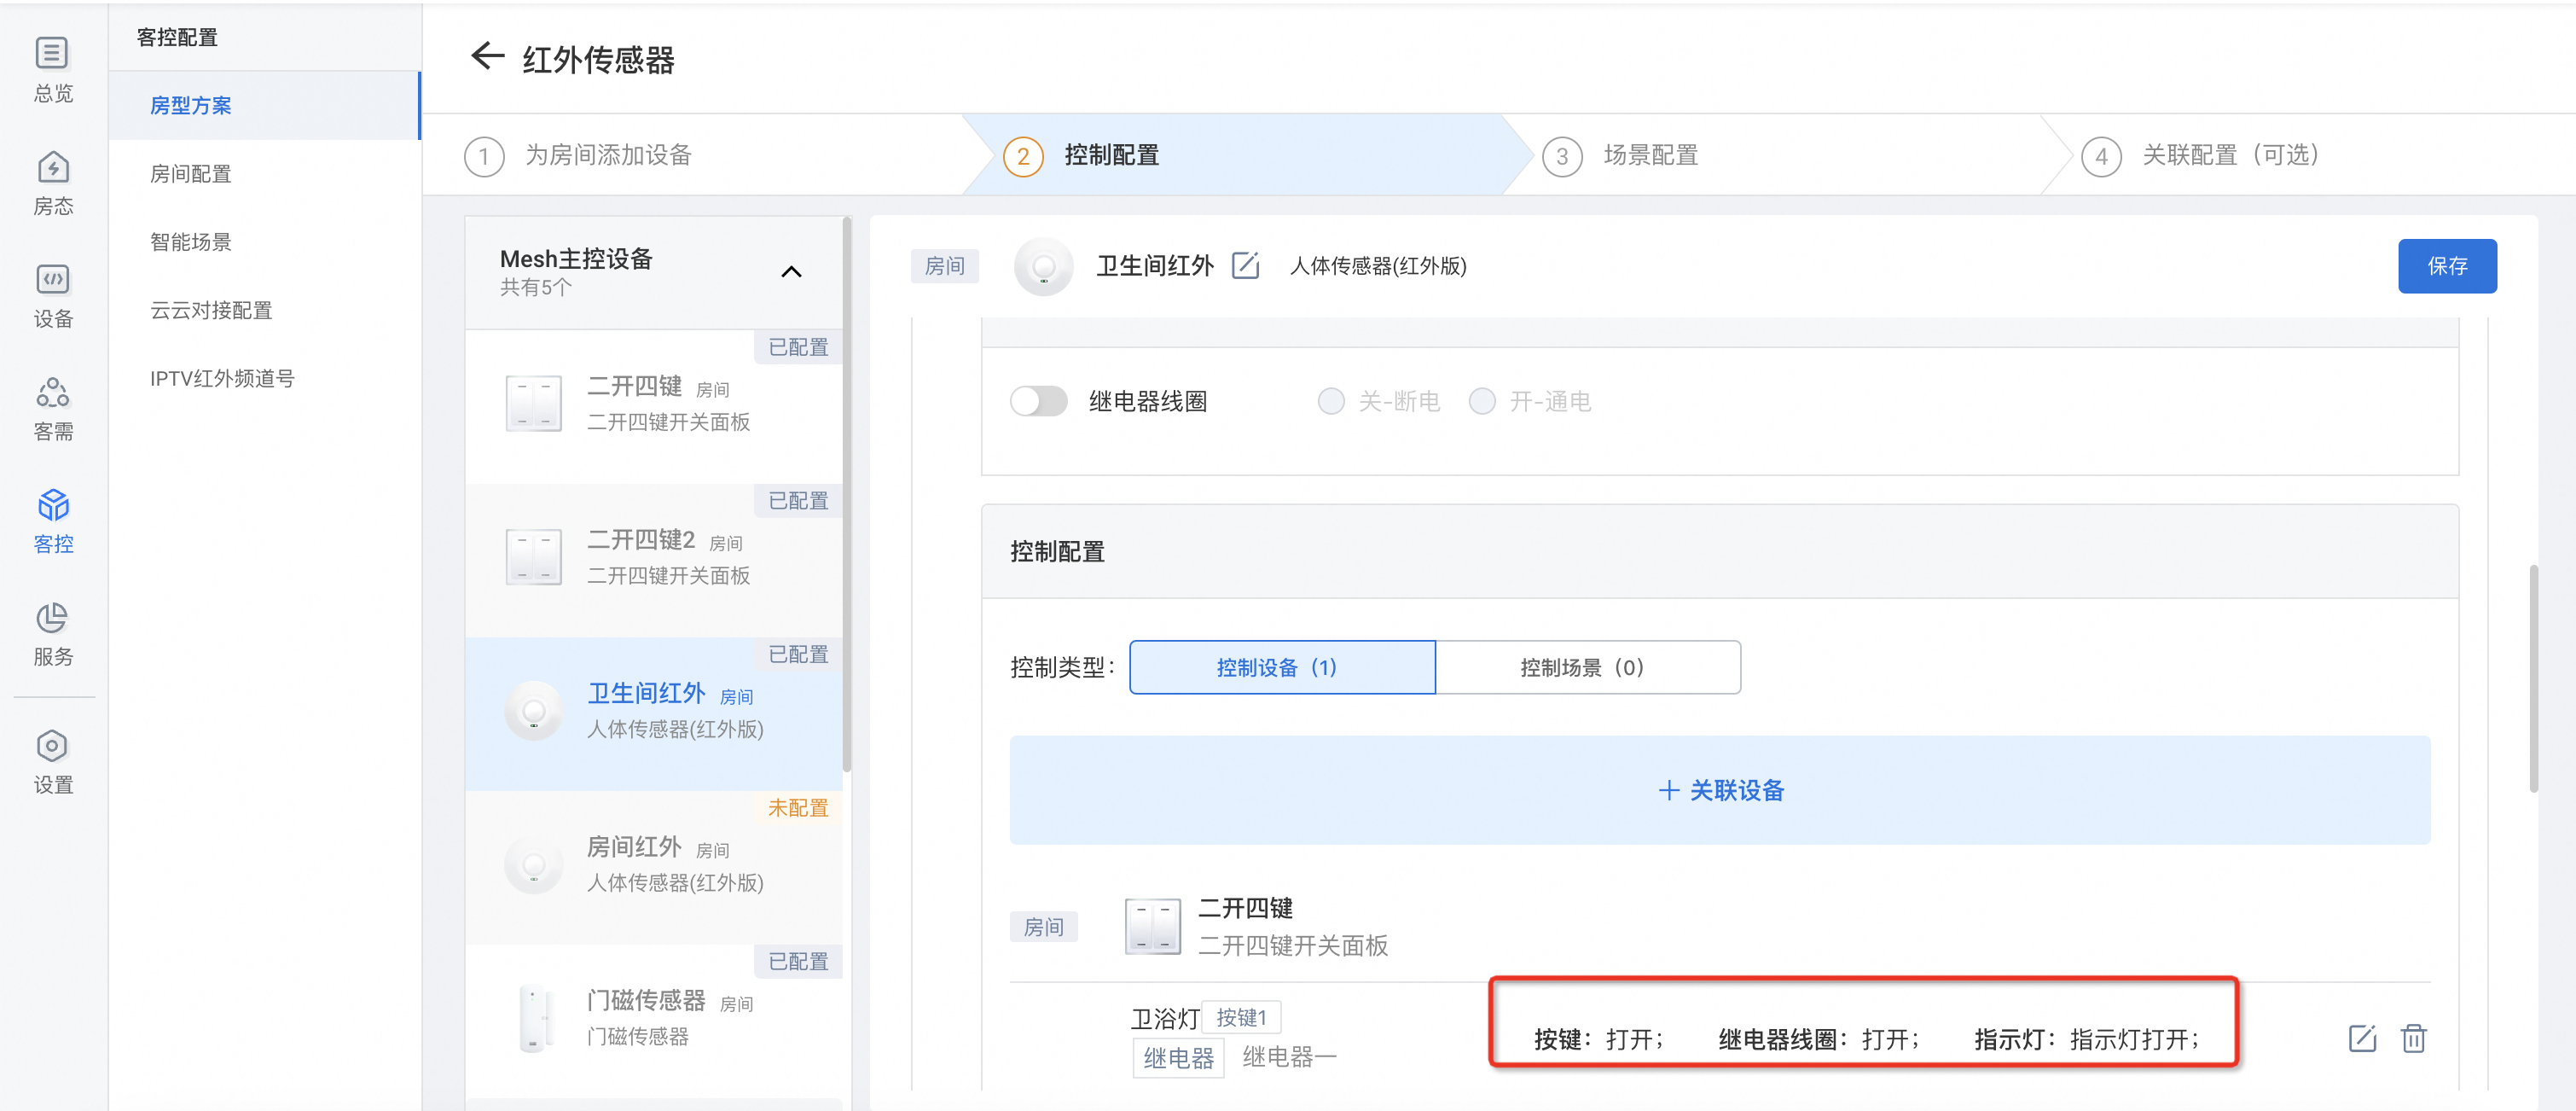Select the 开-通电 radio option
2576x1111 pixels.
(x=1482, y=401)
